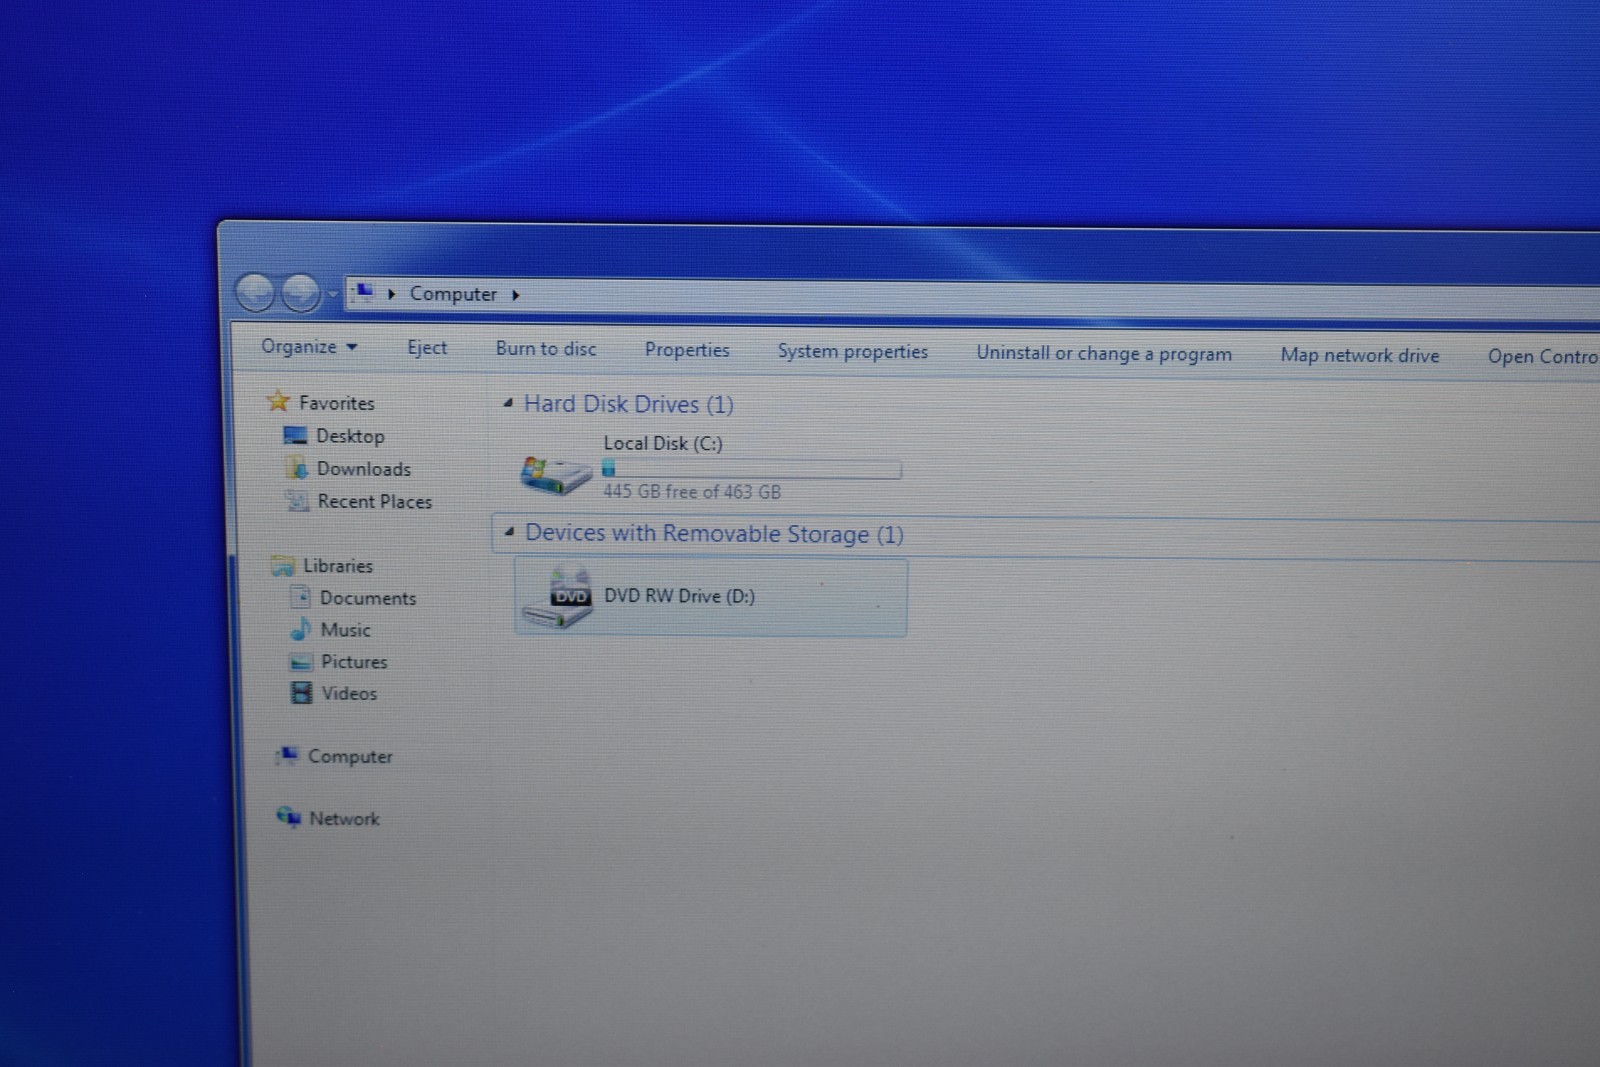The height and width of the screenshot is (1067, 1600).
Task: Click the Hard Disk Drives (1) header
Action: (629, 404)
